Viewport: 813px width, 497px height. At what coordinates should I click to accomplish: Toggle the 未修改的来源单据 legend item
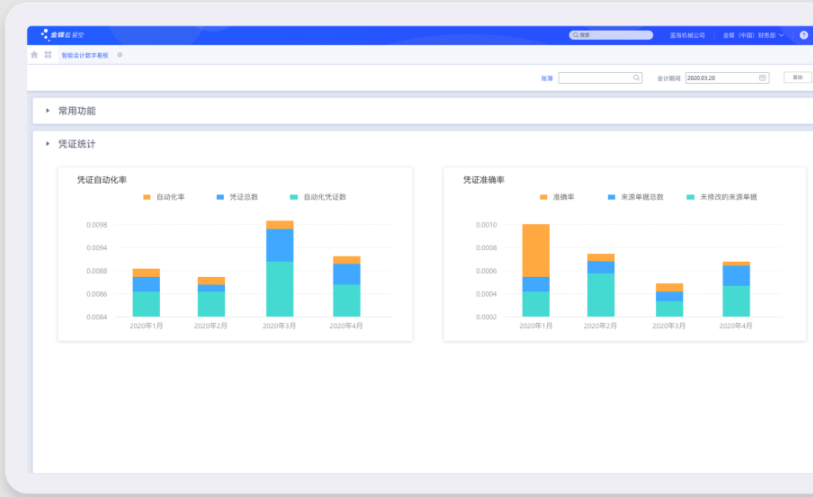(722, 197)
